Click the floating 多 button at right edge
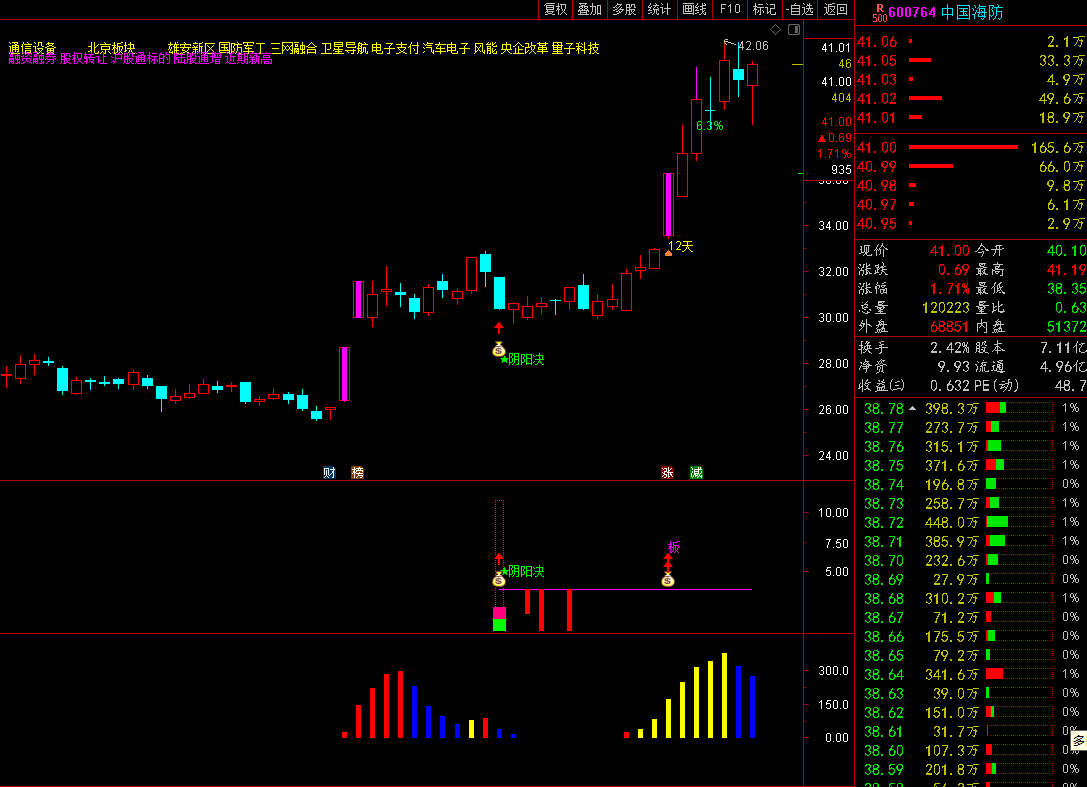The width and height of the screenshot is (1087, 787). (1079, 741)
